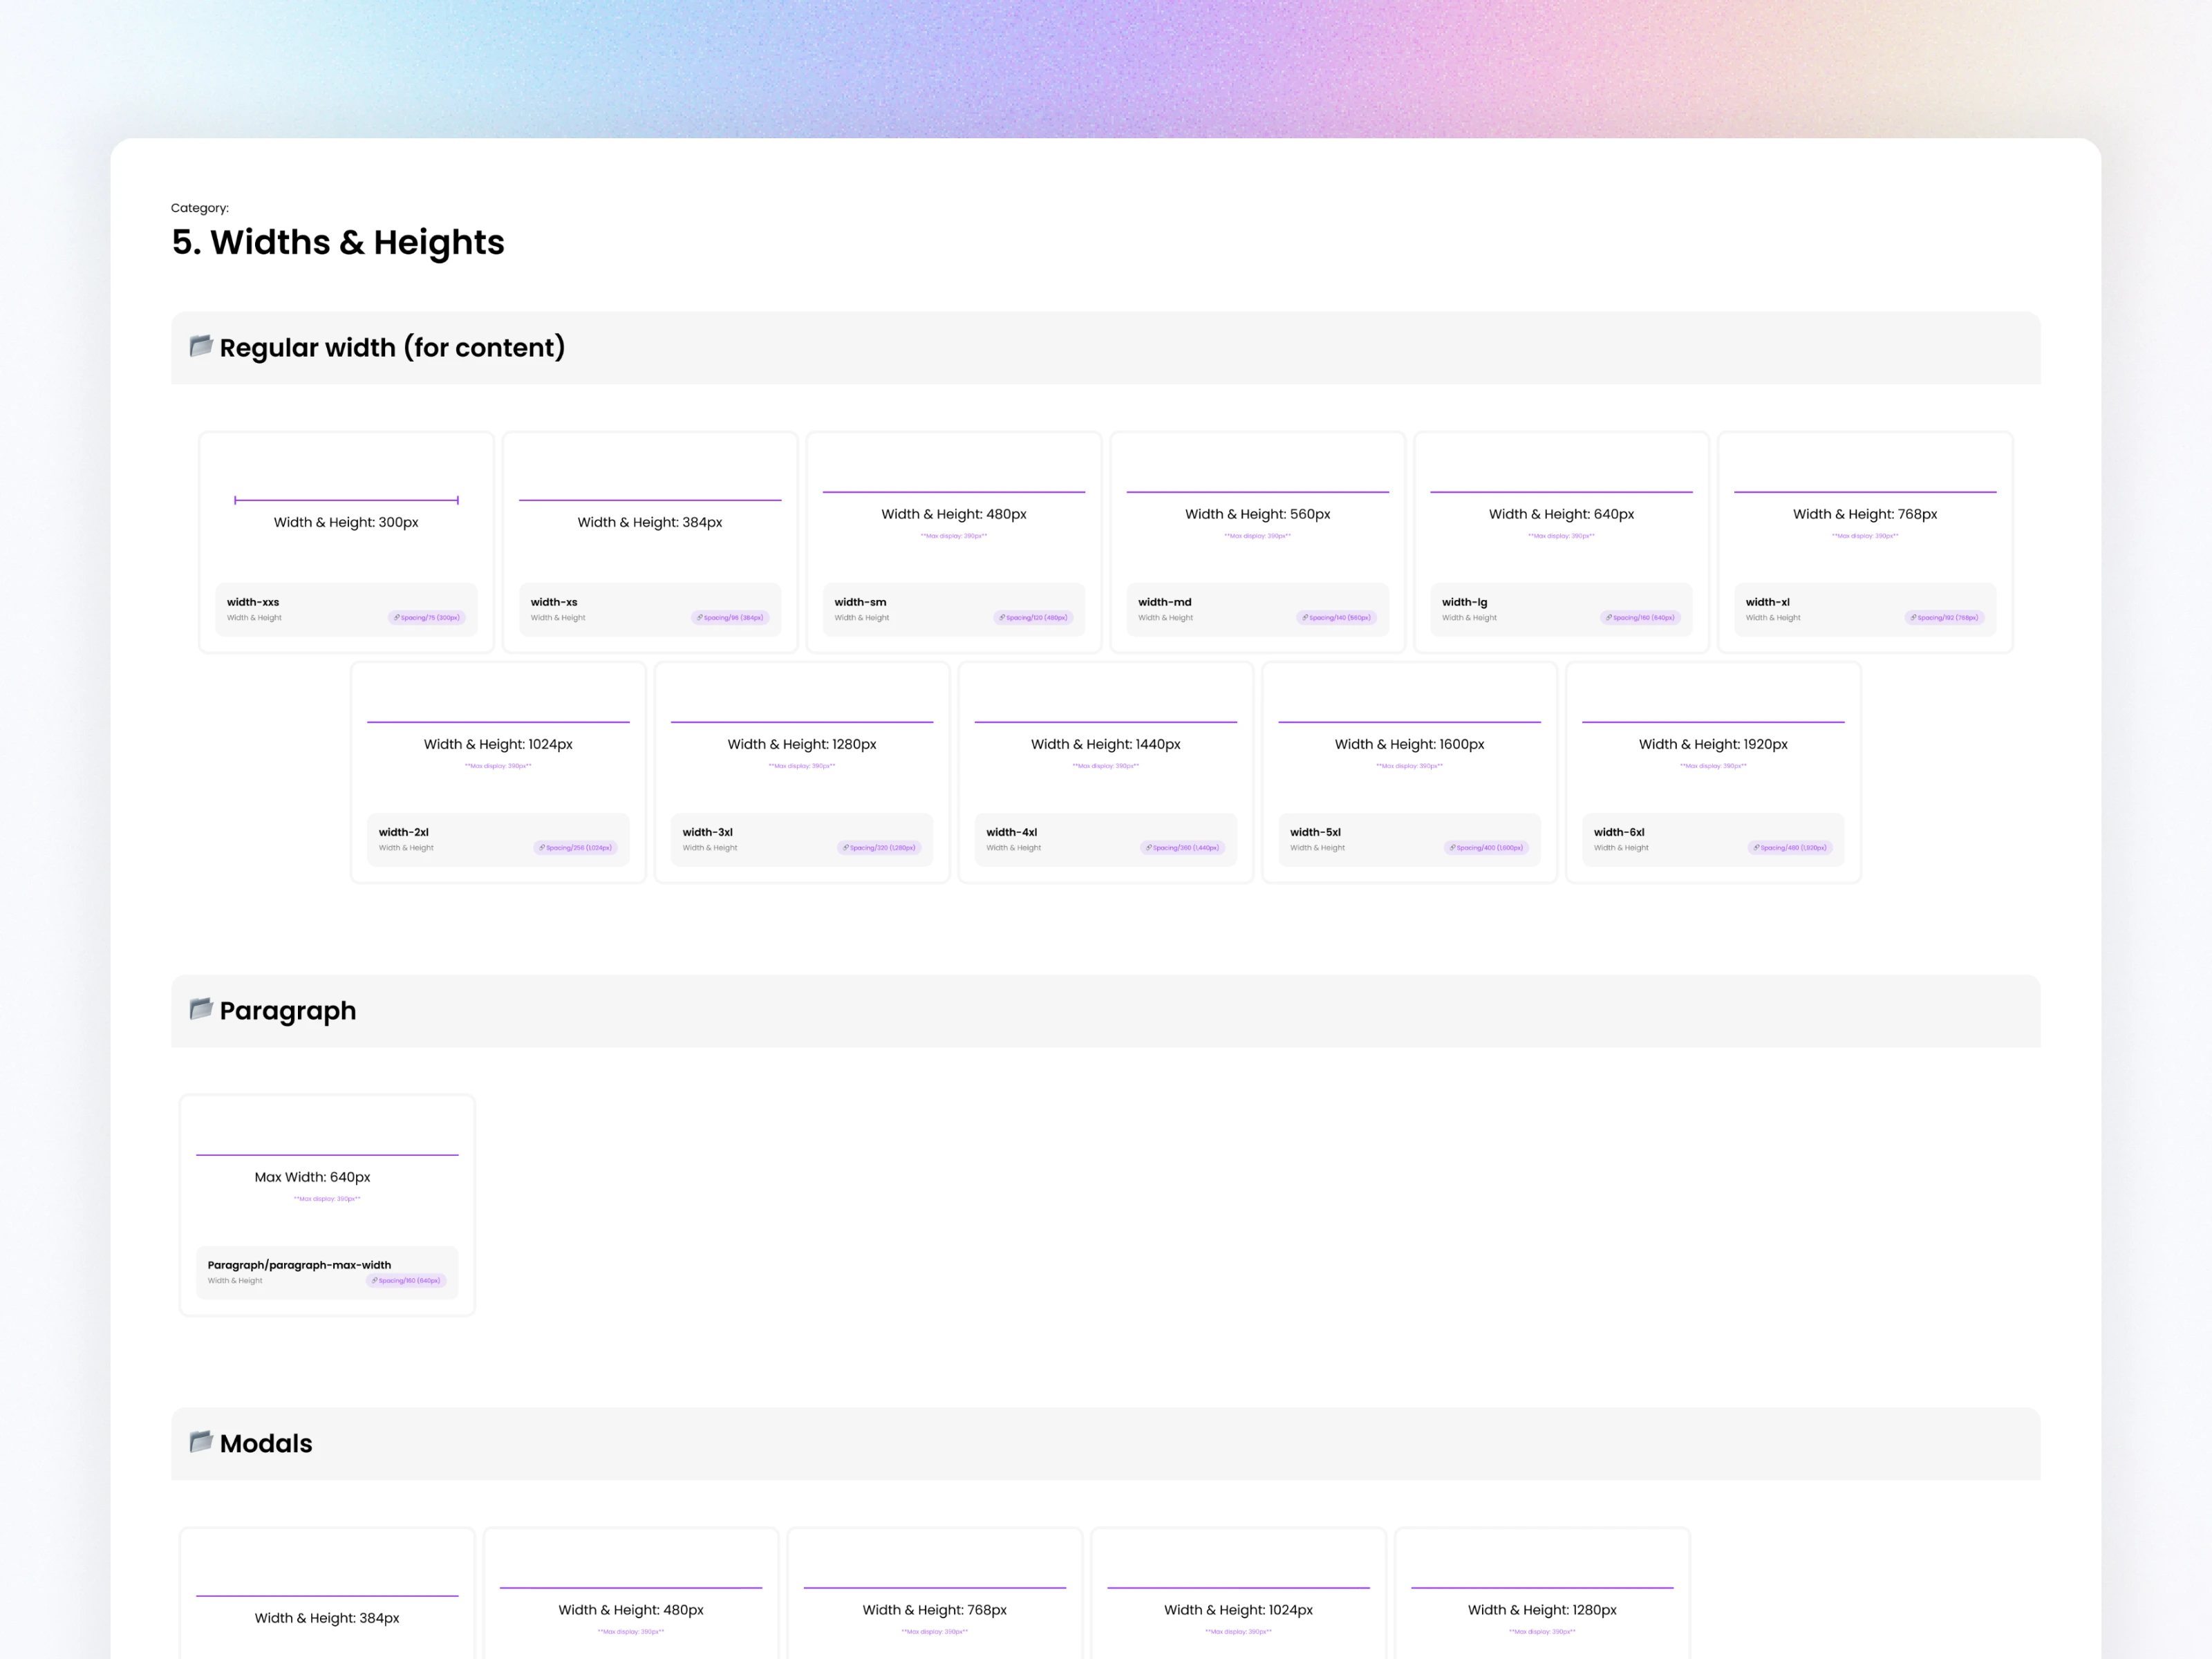The height and width of the screenshot is (1659, 2212).
Task: Click pill in paragraph-max-width card
Action: 405,1281
